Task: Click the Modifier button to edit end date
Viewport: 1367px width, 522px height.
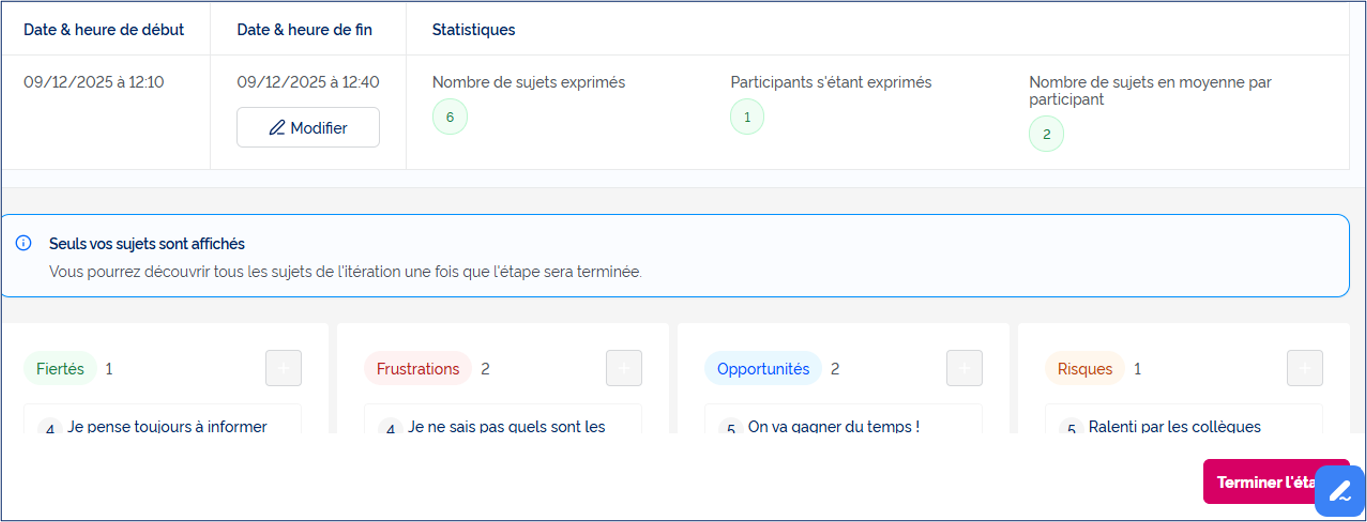Action: tap(308, 128)
